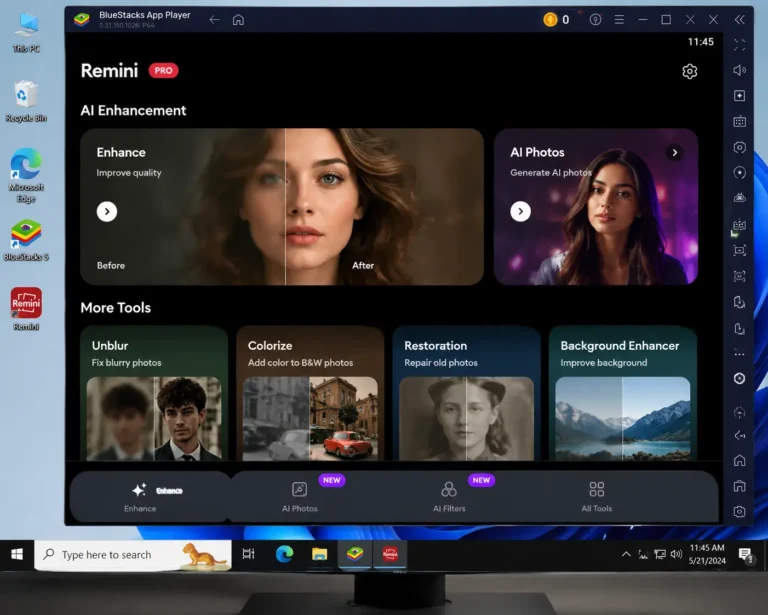The height and width of the screenshot is (615, 768).
Task: Select BlueStacks 5 desktop shortcut
Action: pos(26,241)
